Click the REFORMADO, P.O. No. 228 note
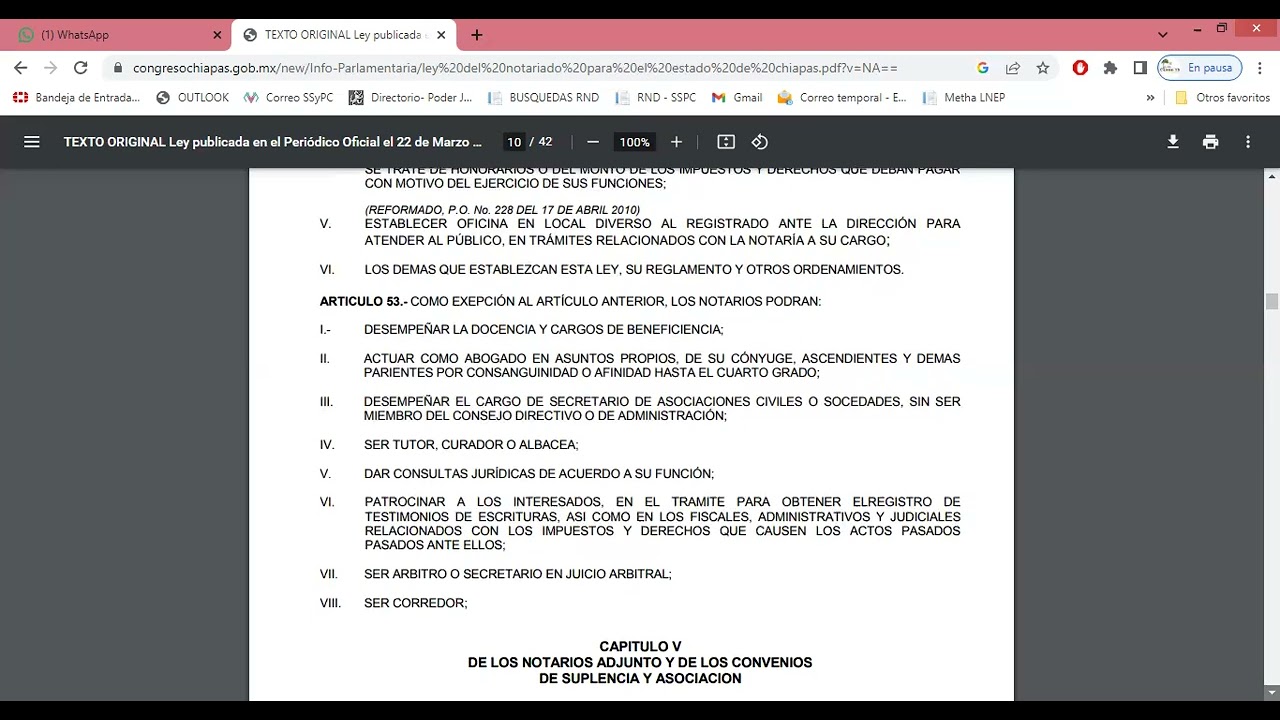The width and height of the screenshot is (1280, 720). tap(502, 210)
